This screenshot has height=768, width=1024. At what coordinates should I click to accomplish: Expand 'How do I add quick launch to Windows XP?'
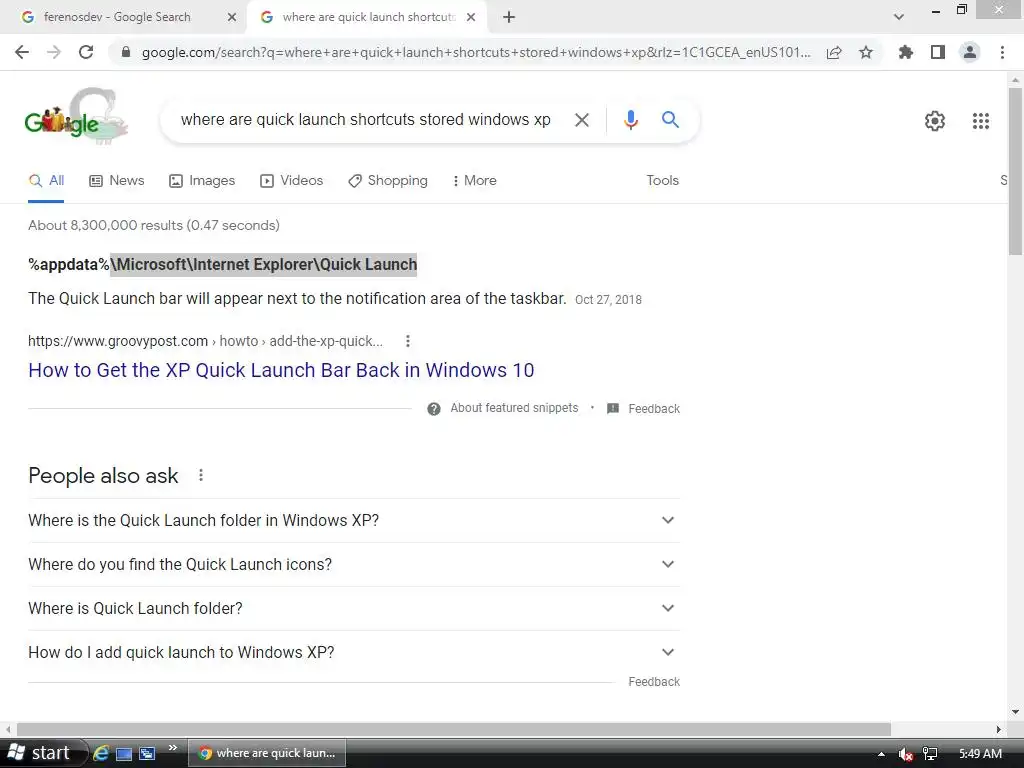coord(353,652)
